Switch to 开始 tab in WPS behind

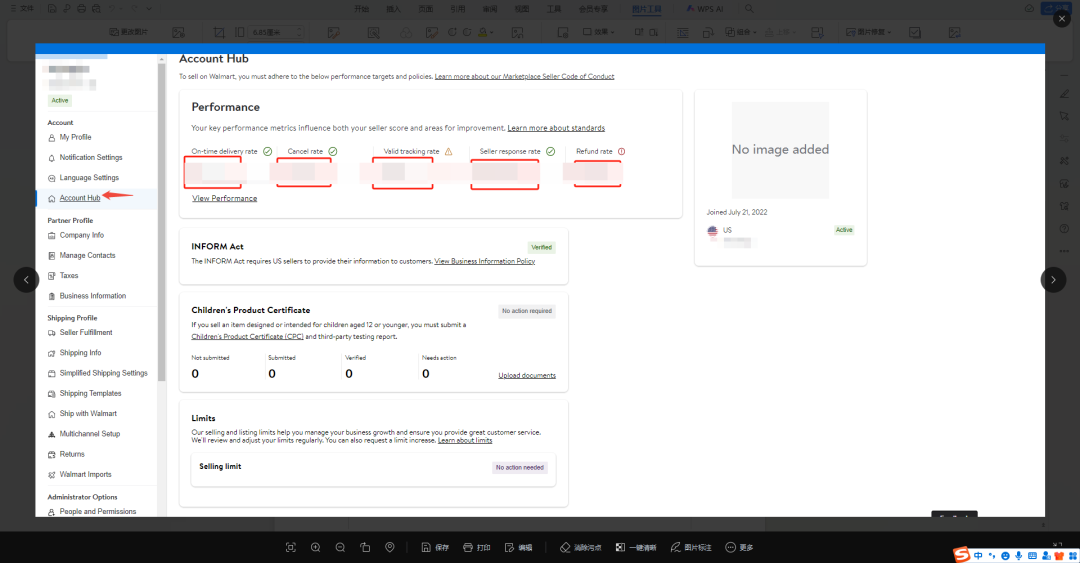(x=361, y=9)
